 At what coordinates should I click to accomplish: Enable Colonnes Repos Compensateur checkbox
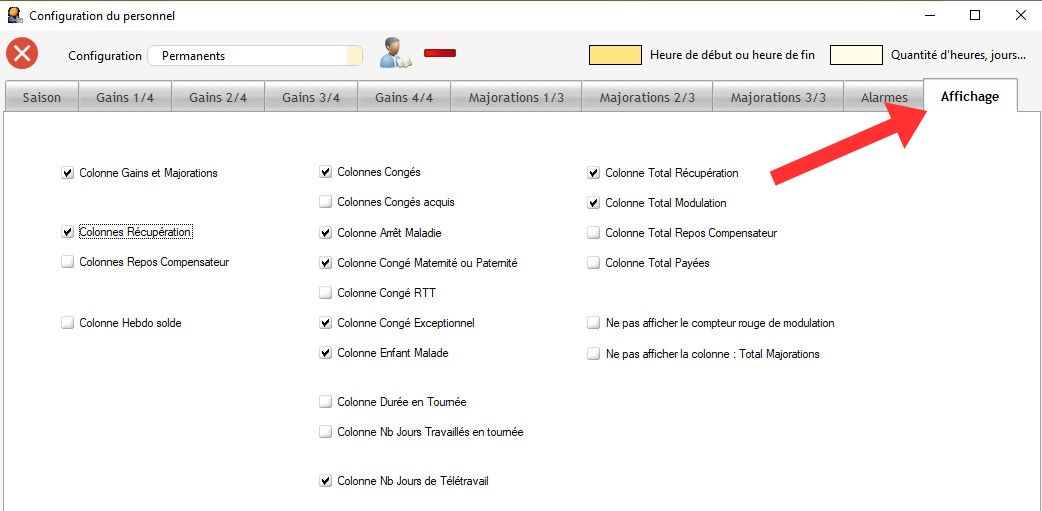[68, 262]
